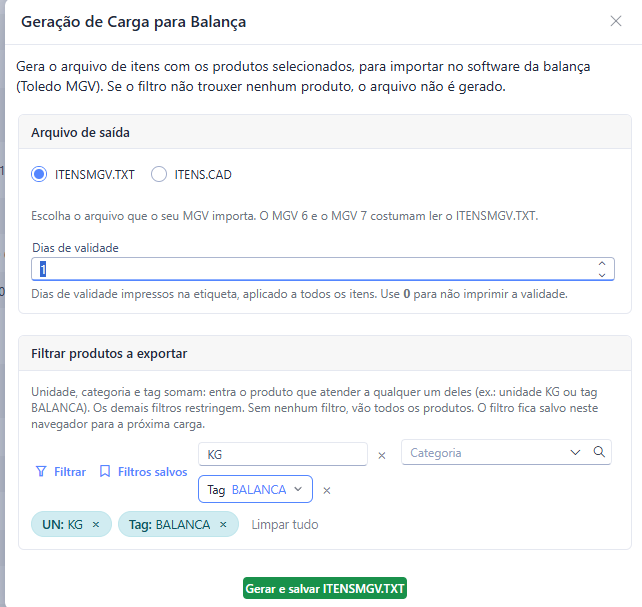Click the Tag: BALANCA chip label
Screen dimensions: 642x607
(170, 524)
